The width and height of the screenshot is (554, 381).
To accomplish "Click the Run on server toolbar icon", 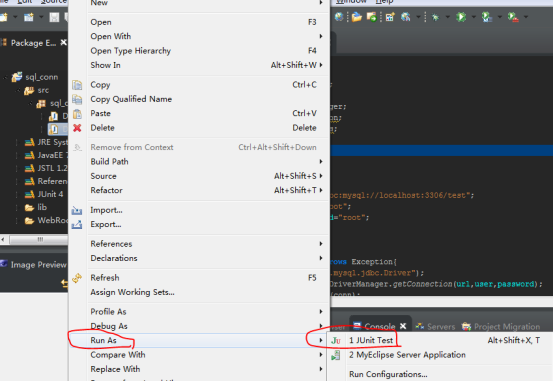I will [487, 17].
